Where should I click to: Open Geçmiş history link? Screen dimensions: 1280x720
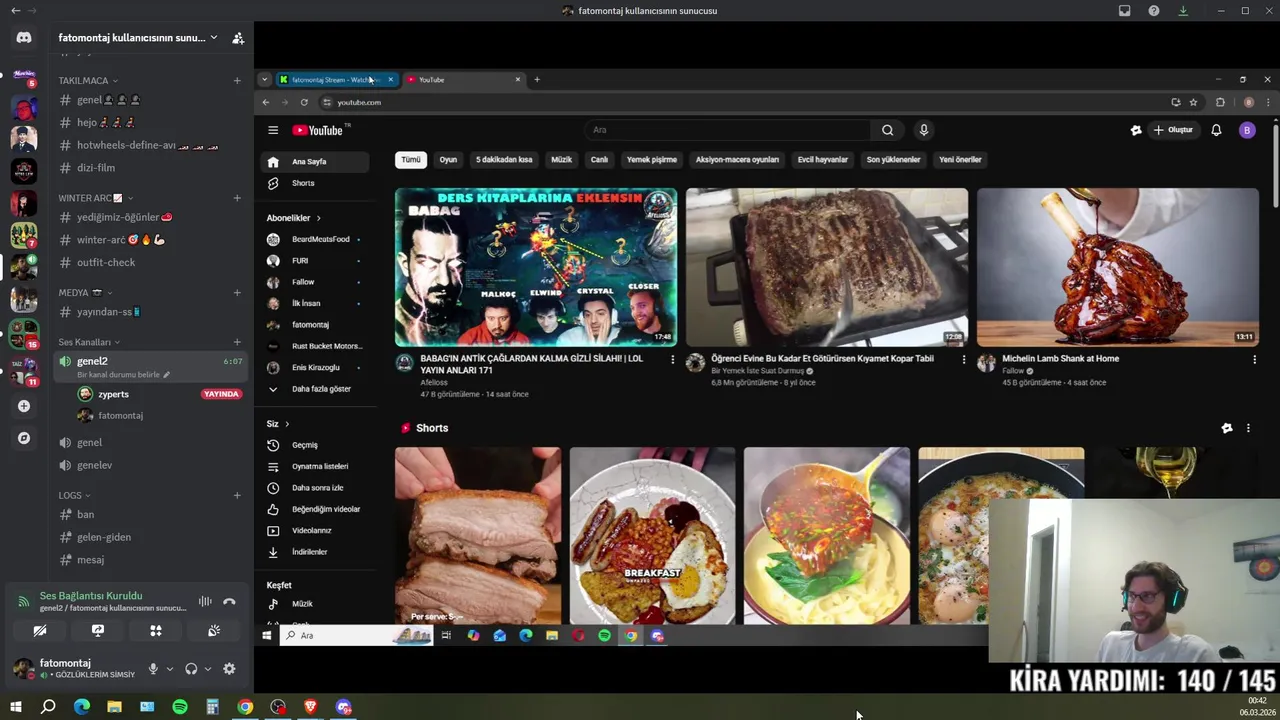(x=313, y=445)
